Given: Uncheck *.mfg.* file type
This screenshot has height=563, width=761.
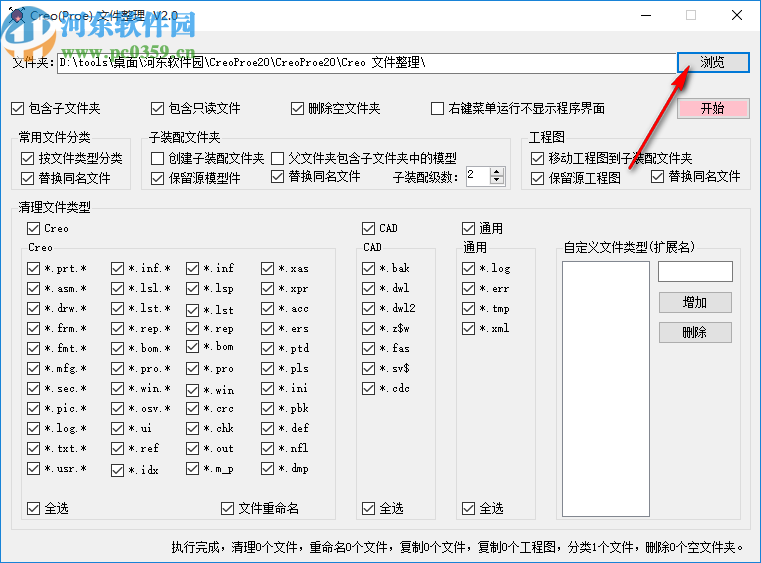Looking at the screenshot, I should click(x=33, y=368).
